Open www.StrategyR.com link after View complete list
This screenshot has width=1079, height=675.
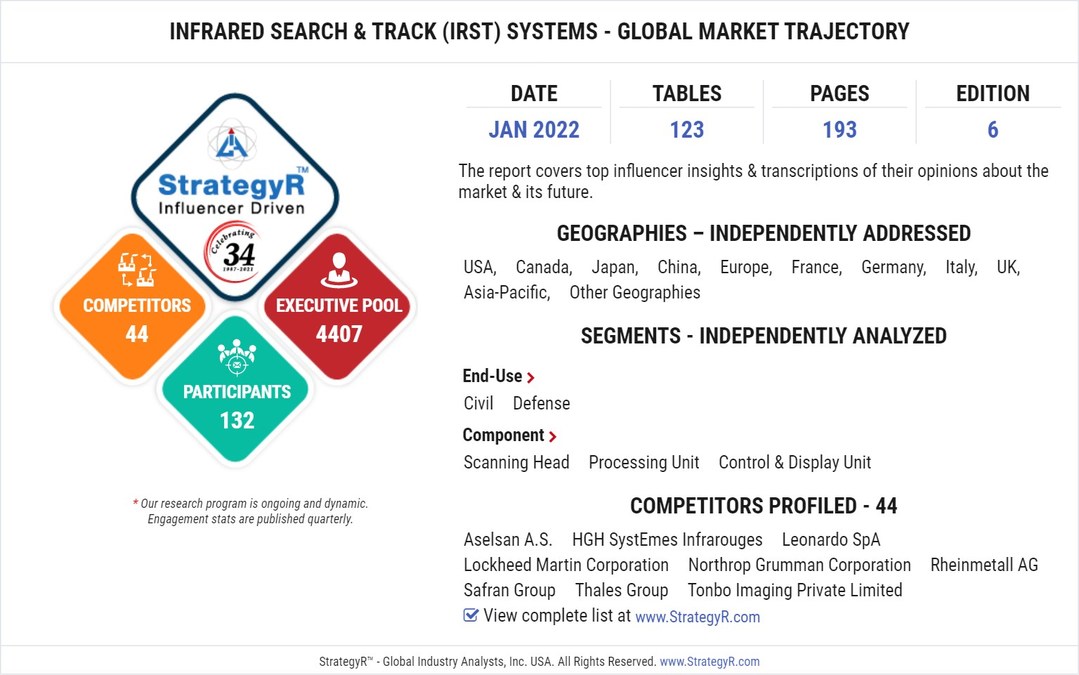click(x=697, y=617)
